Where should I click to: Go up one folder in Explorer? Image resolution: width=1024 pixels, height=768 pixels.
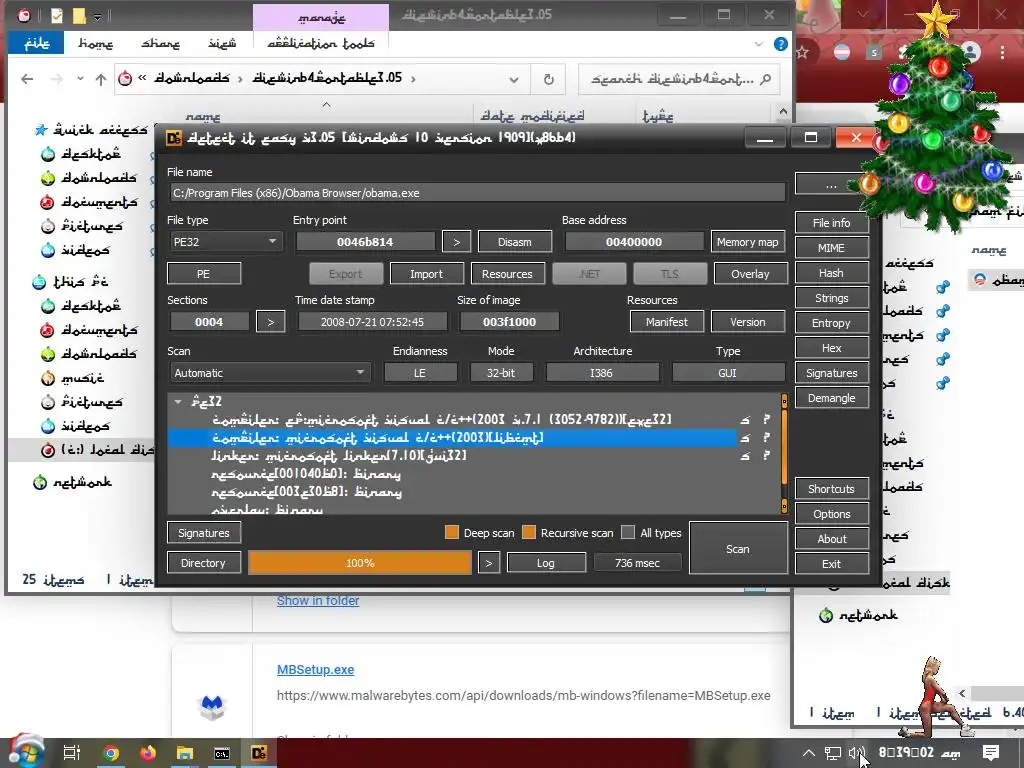pyautogui.click(x=101, y=79)
